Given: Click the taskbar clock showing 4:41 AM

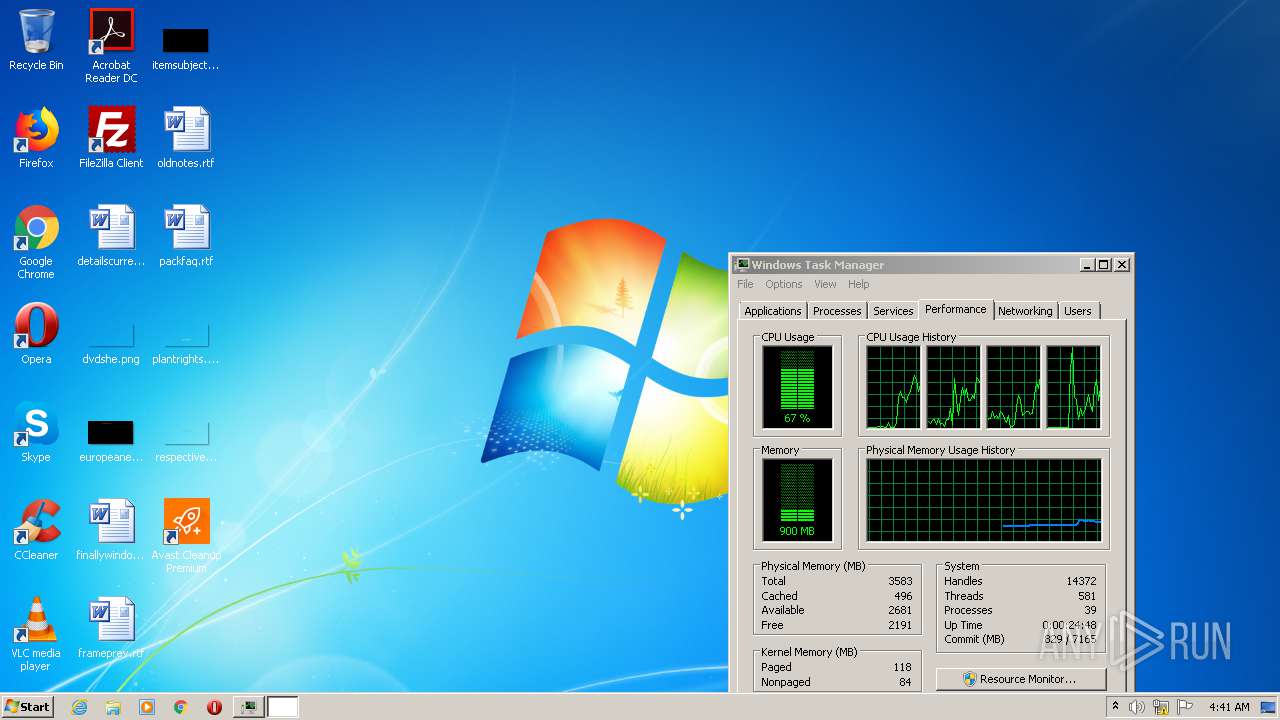Looking at the screenshot, I should 1229,707.
